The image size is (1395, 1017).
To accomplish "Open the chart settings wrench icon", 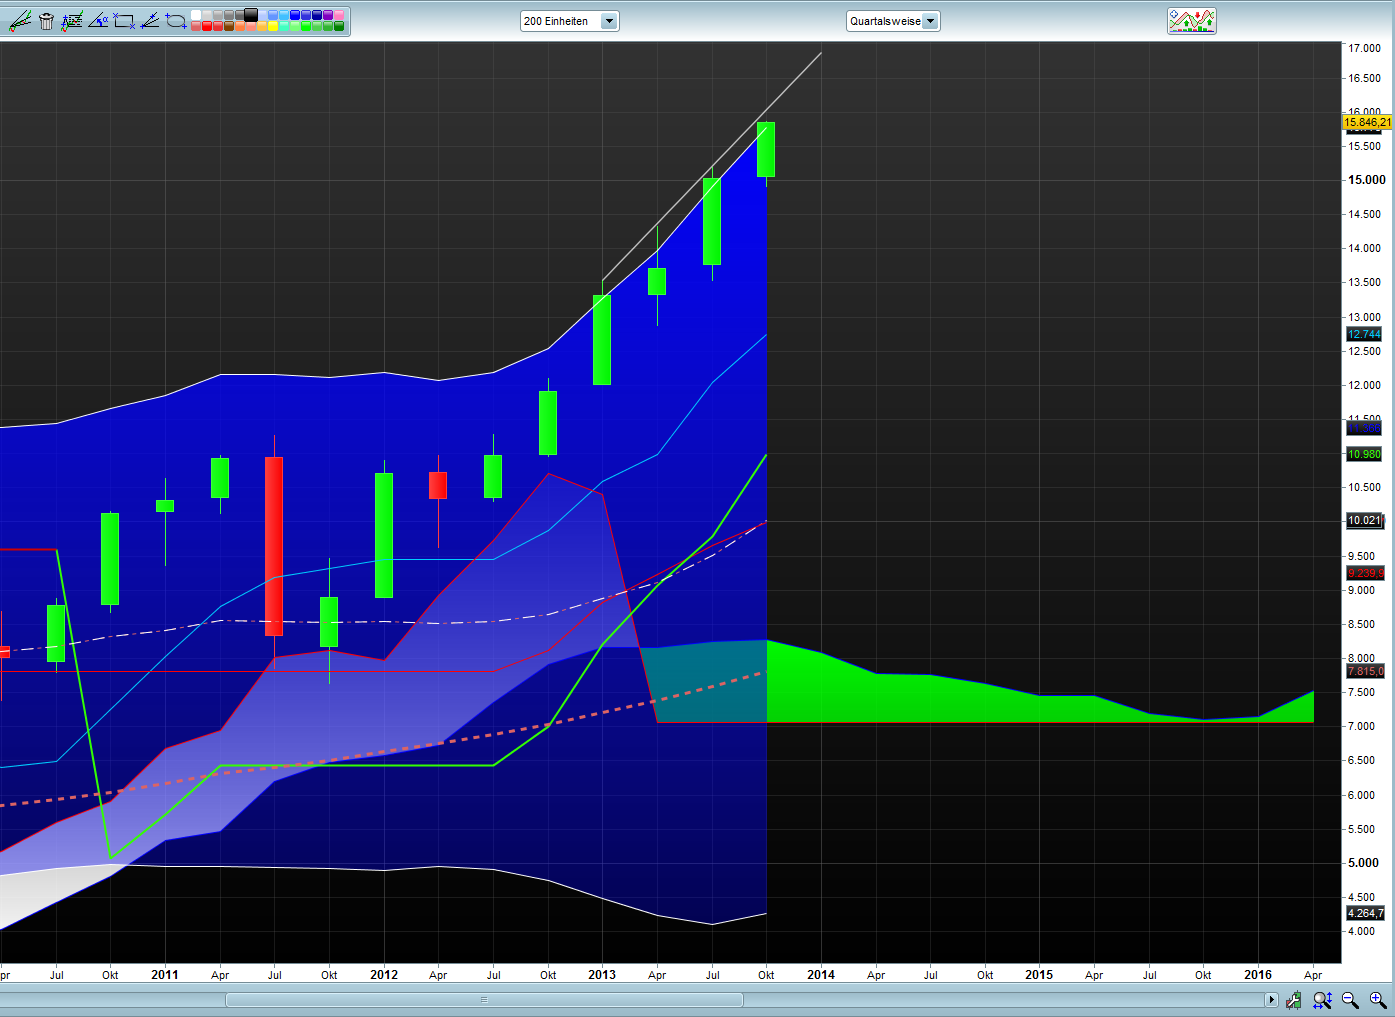I will pos(1294,1000).
